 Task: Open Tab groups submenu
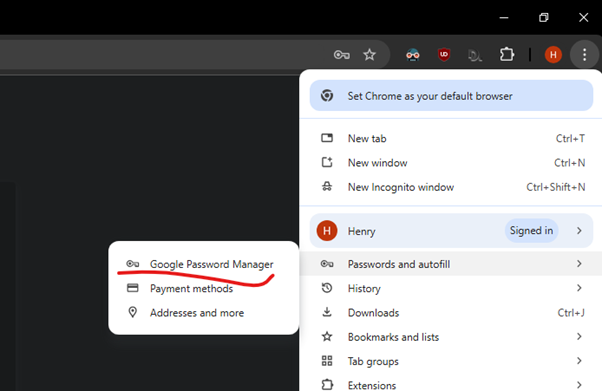451,361
